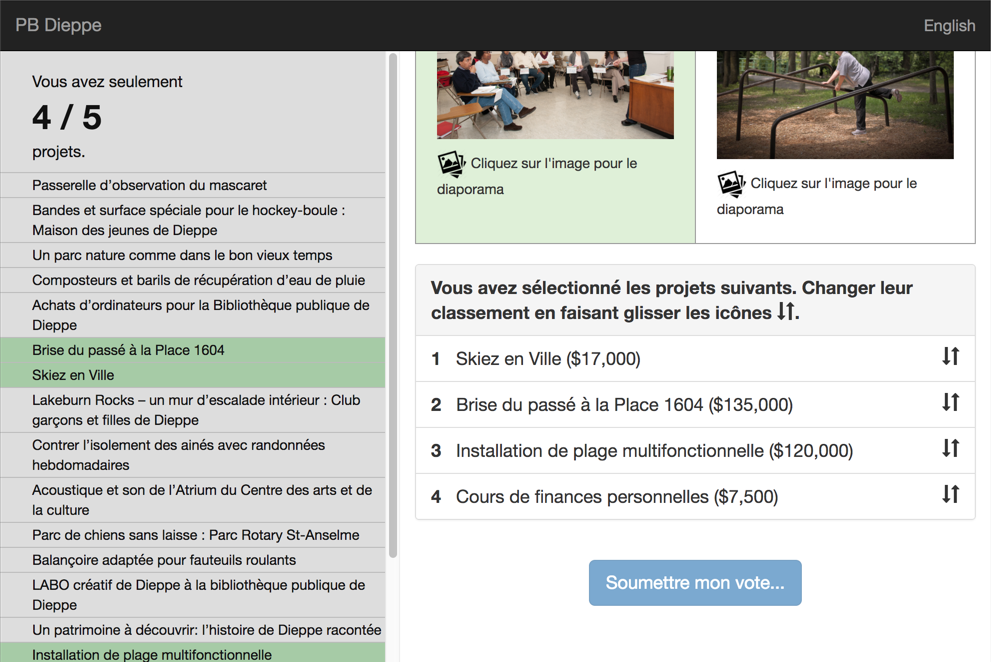Switch the site language to English
991x662 pixels.
tap(948, 25)
